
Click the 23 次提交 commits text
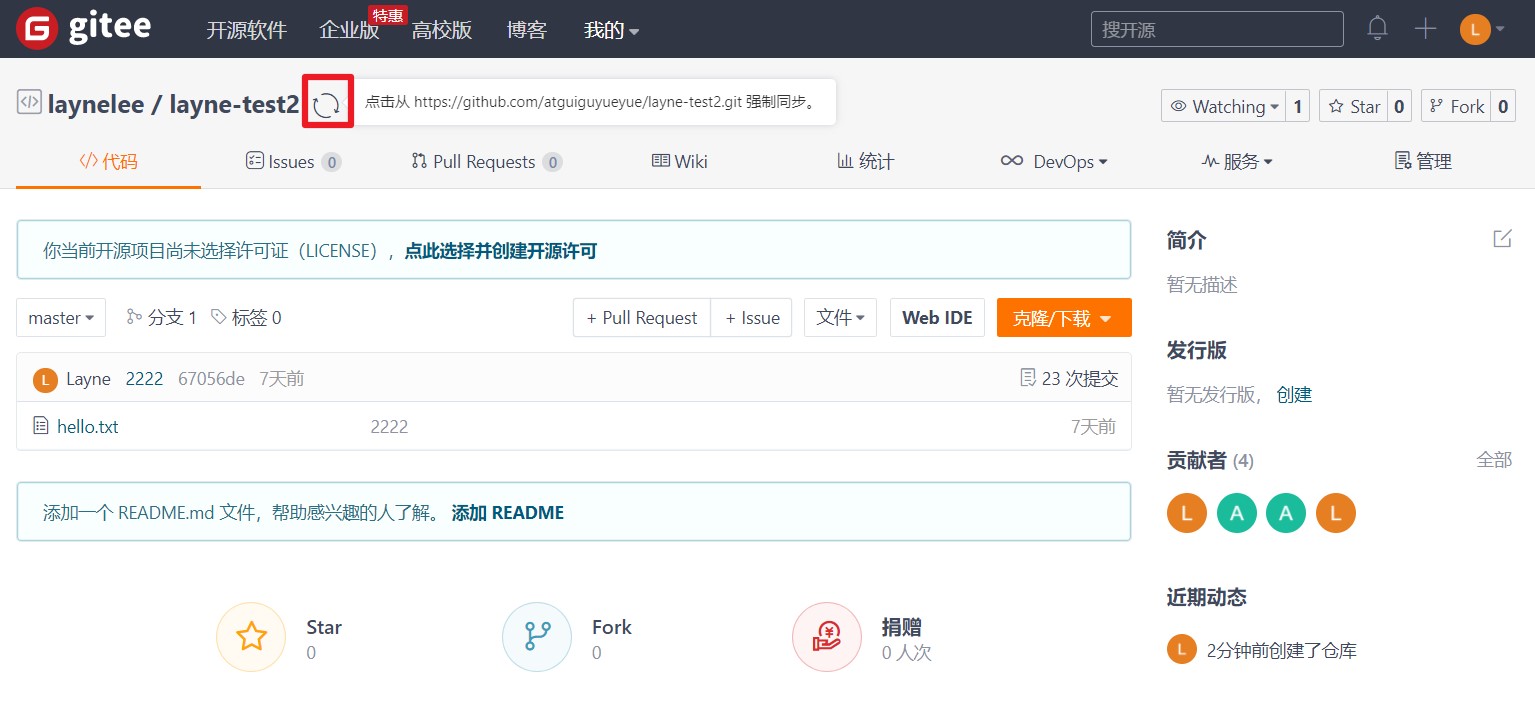1080,378
